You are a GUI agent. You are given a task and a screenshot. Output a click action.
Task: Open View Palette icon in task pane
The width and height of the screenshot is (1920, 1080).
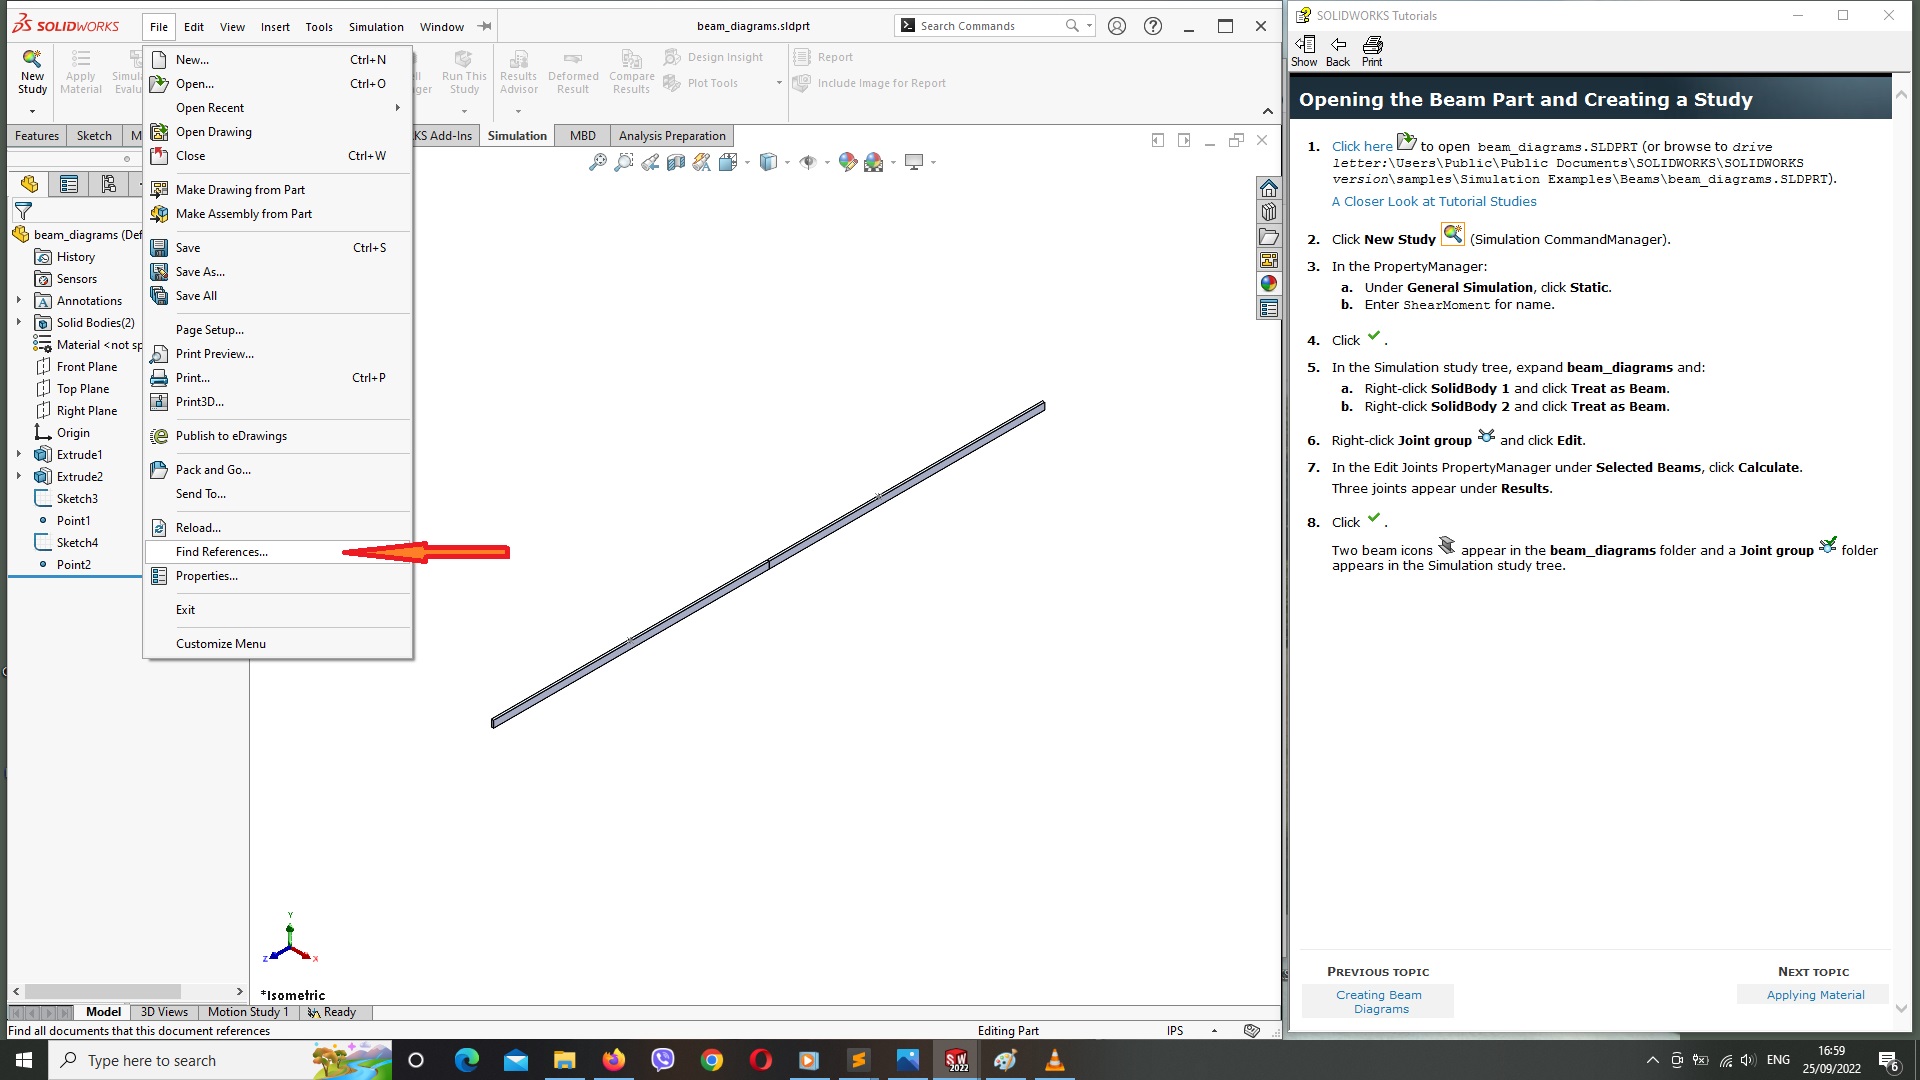[x=1269, y=260]
